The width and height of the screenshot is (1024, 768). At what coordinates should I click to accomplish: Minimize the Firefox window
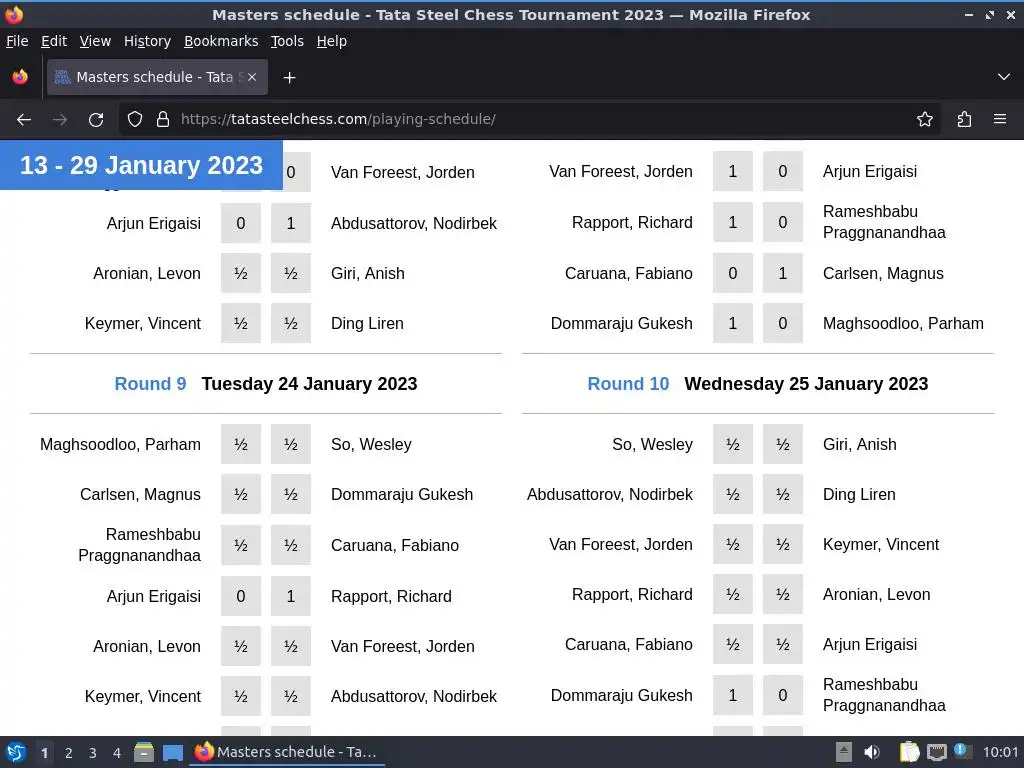pos(969,14)
